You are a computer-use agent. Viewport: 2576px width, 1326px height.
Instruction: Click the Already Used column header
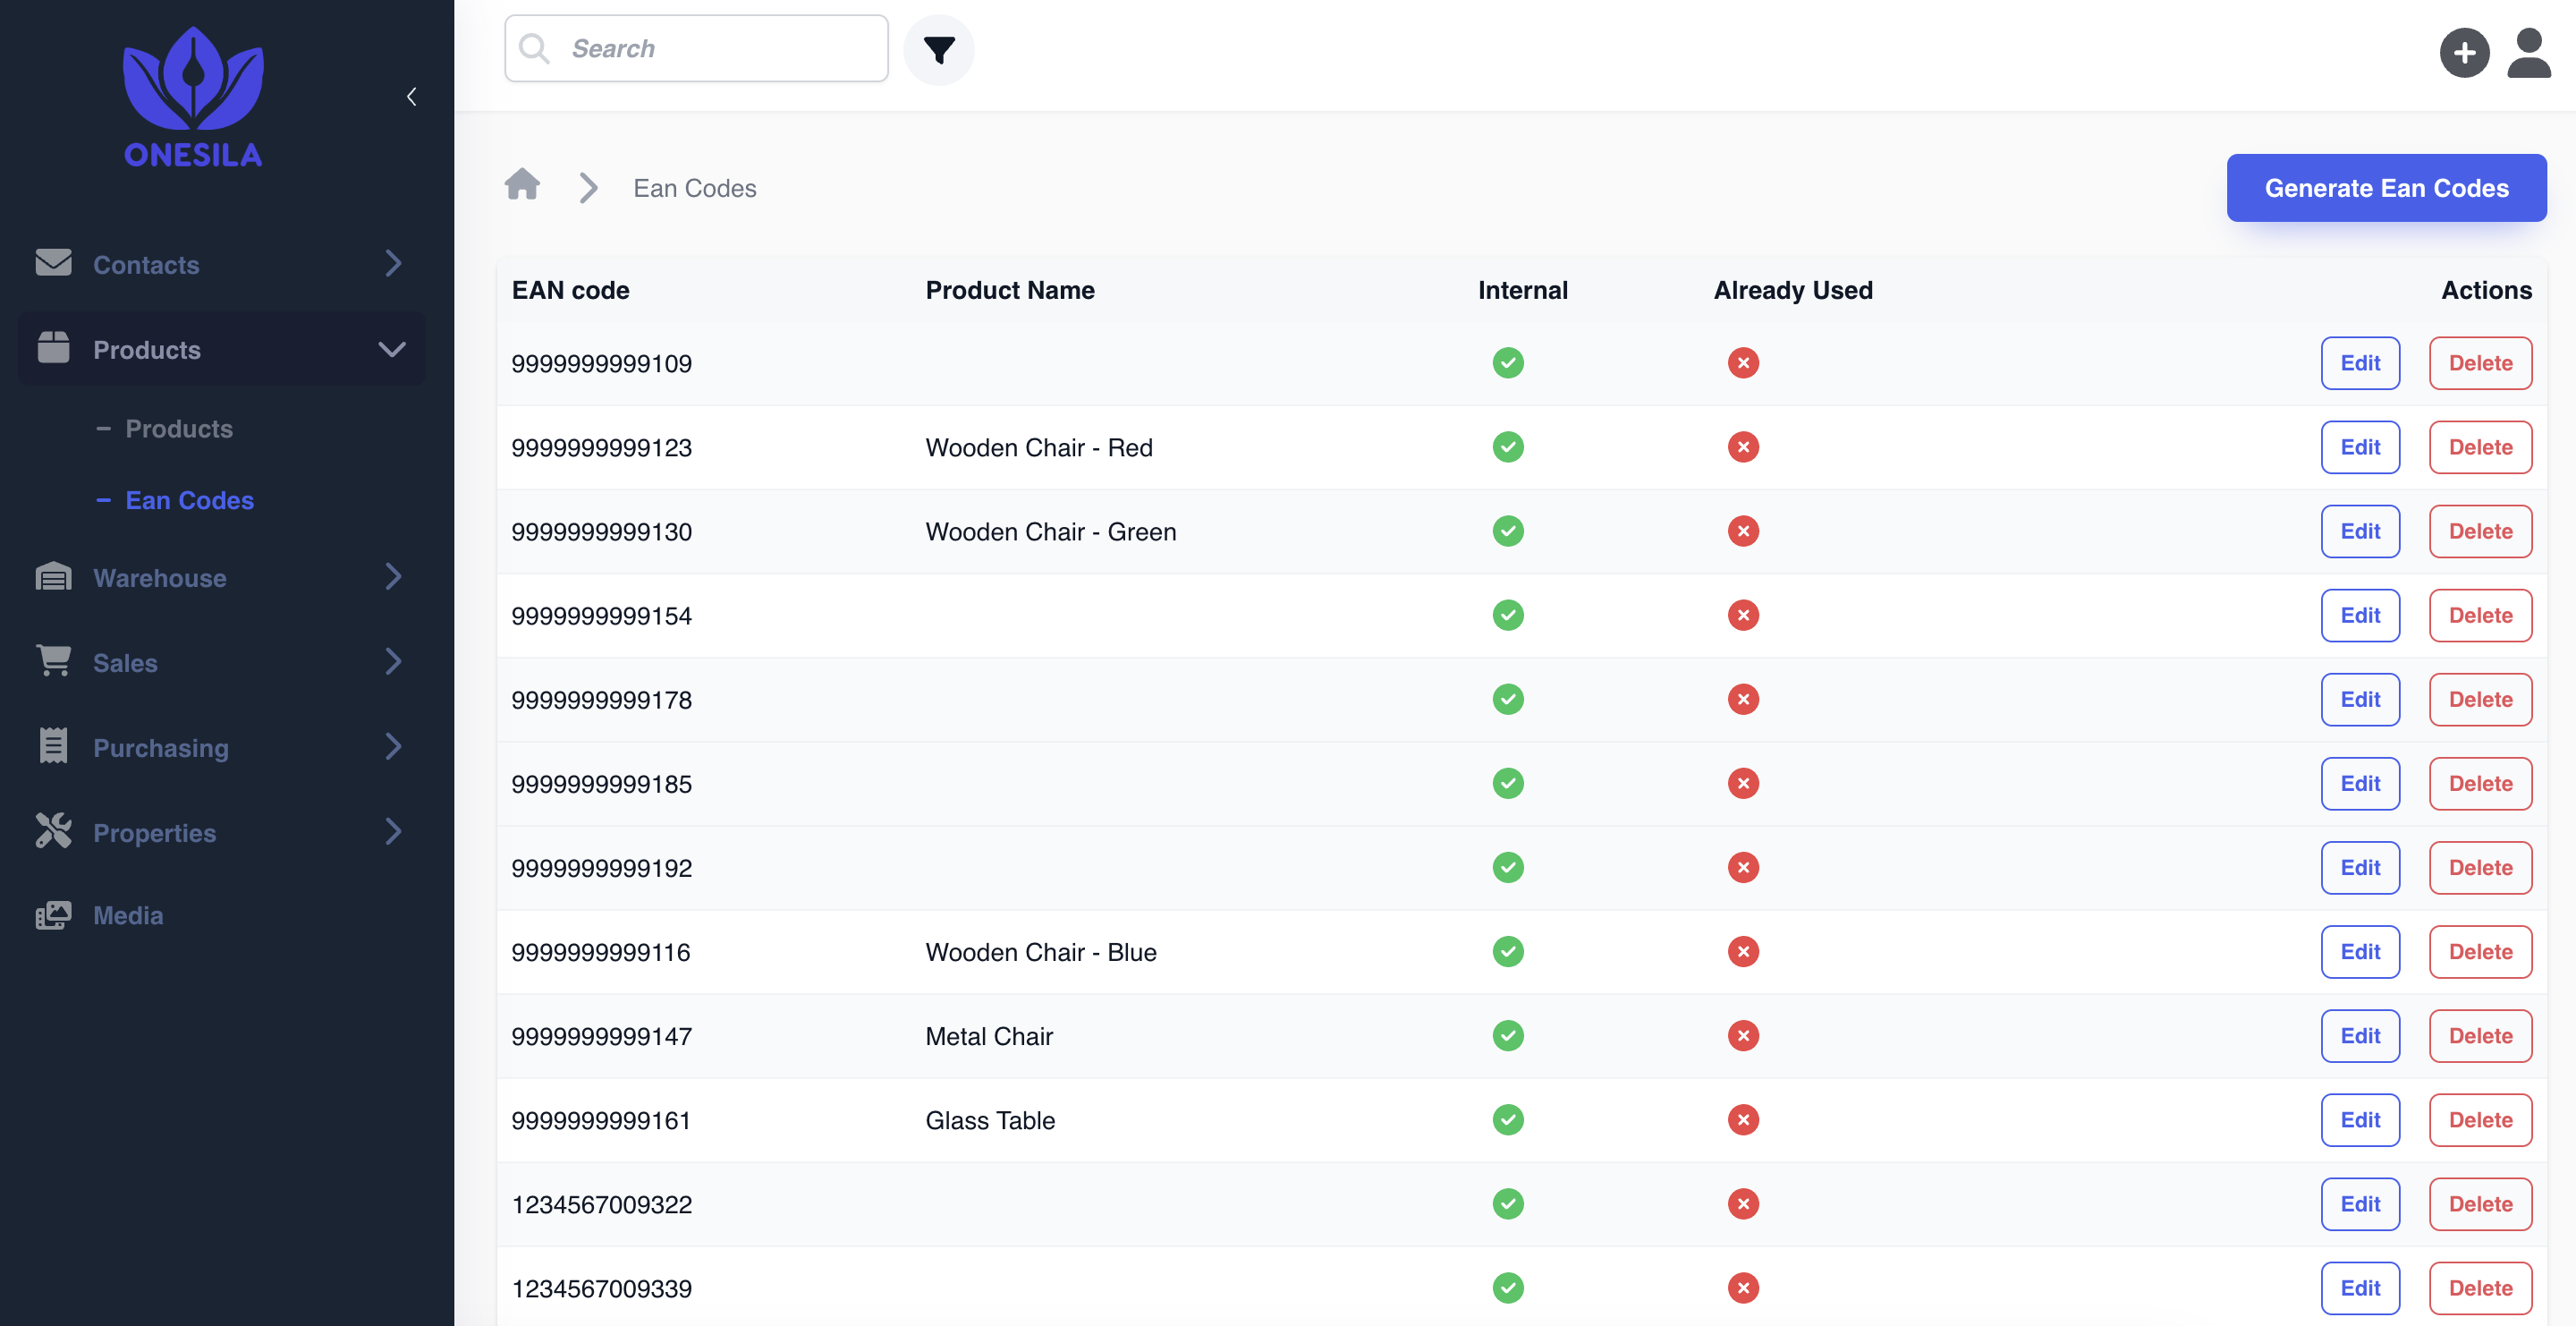coord(1793,290)
